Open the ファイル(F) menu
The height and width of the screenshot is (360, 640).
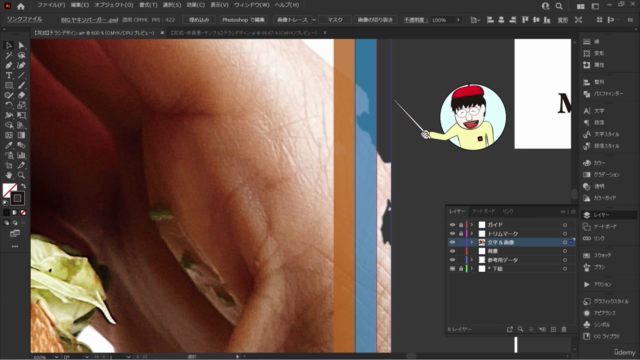(x=51, y=5)
